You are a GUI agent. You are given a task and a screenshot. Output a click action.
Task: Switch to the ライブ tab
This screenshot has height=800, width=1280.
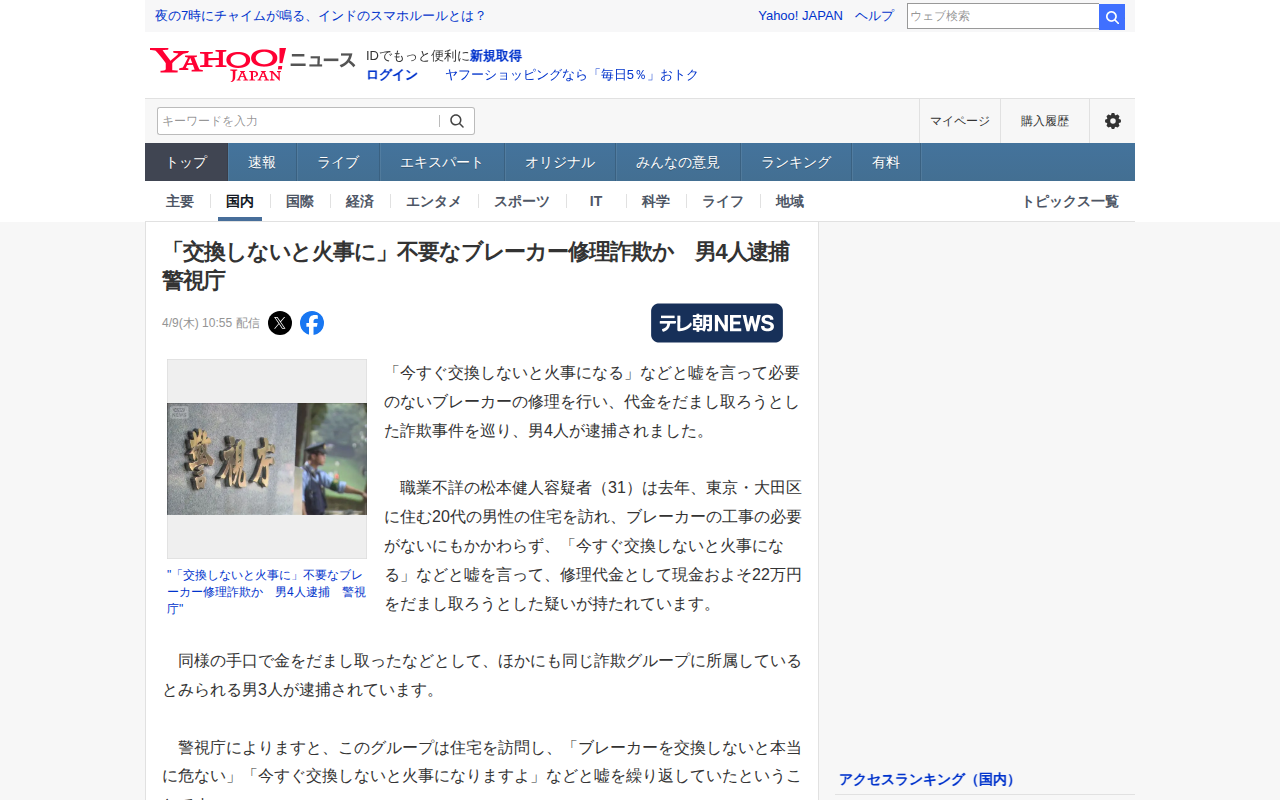338,162
